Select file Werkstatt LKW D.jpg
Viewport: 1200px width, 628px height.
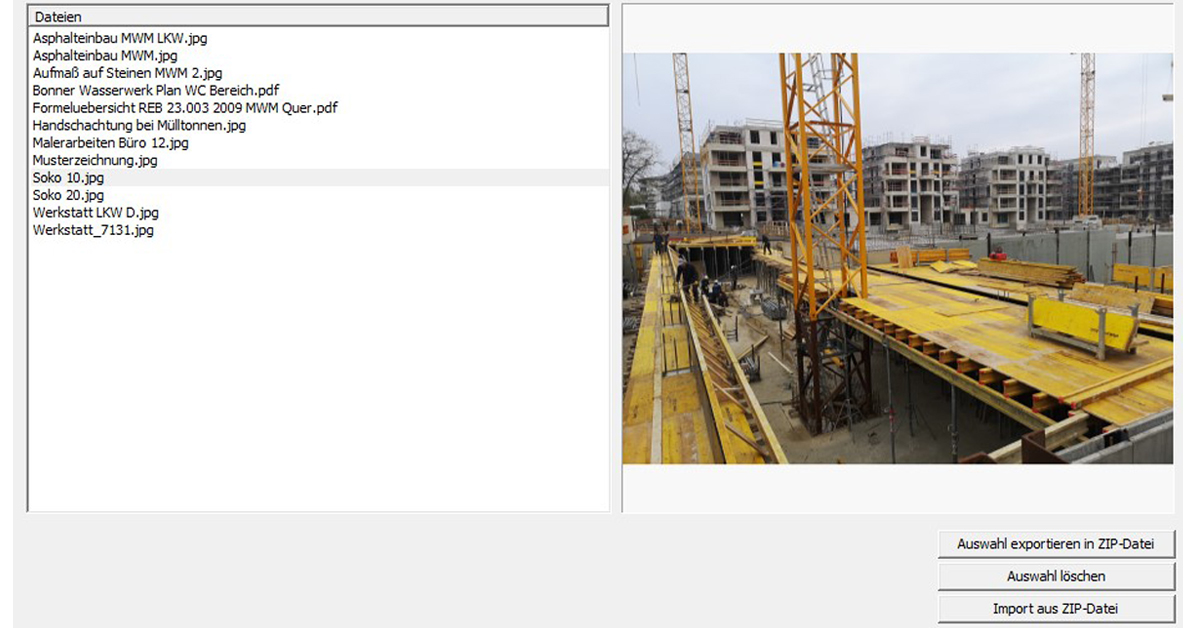(95, 213)
